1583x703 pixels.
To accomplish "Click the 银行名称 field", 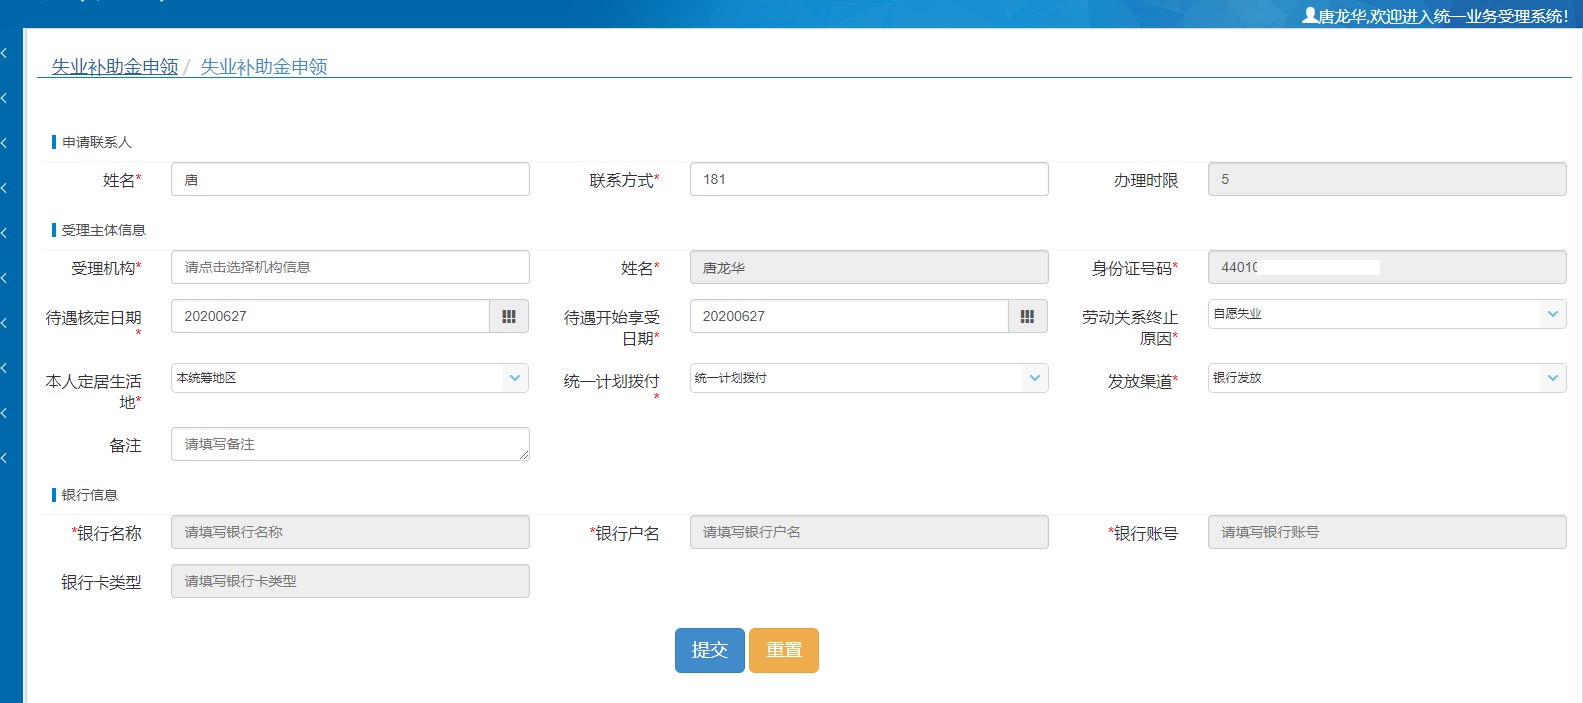I will pos(350,532).
